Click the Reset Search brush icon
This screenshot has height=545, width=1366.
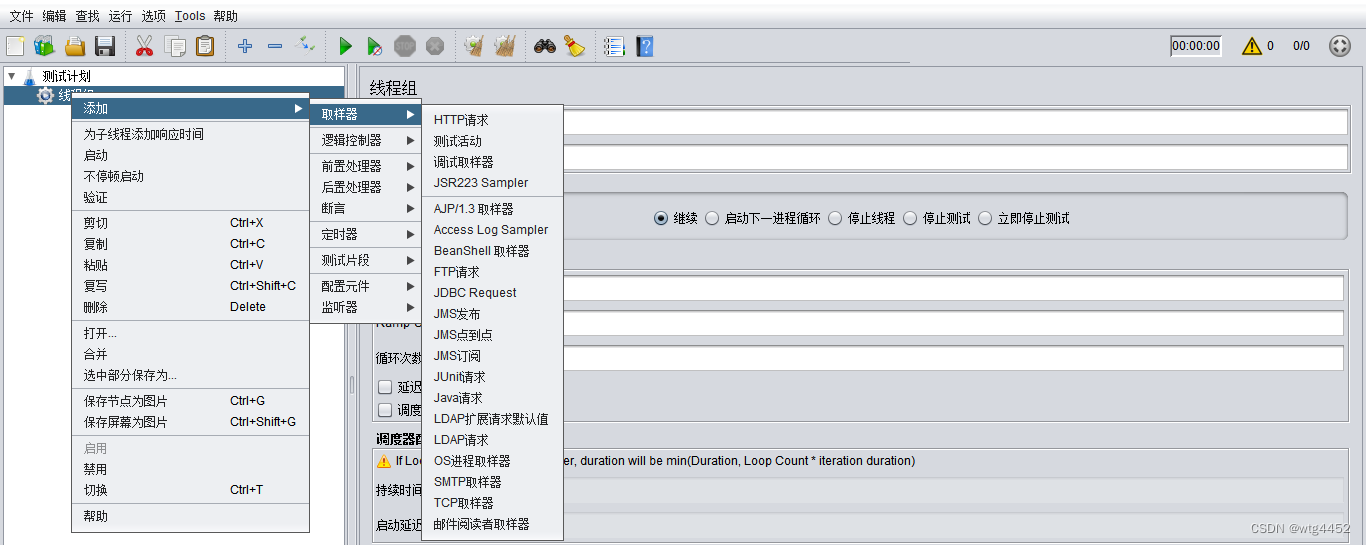tap(574, 46)
